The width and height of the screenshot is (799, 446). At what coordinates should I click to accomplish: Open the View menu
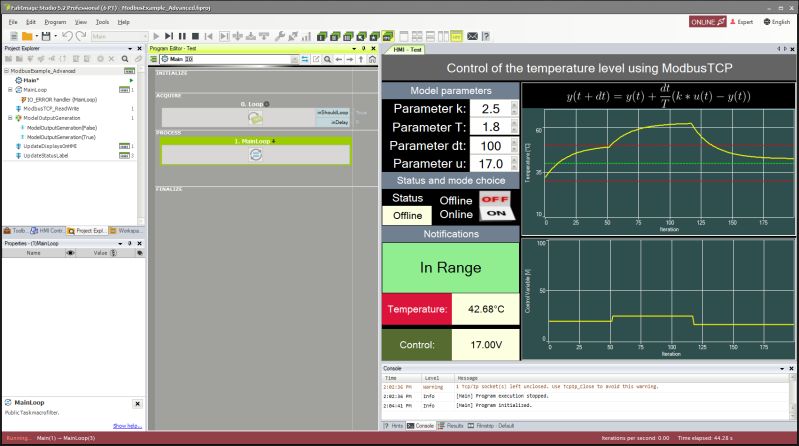81,22
